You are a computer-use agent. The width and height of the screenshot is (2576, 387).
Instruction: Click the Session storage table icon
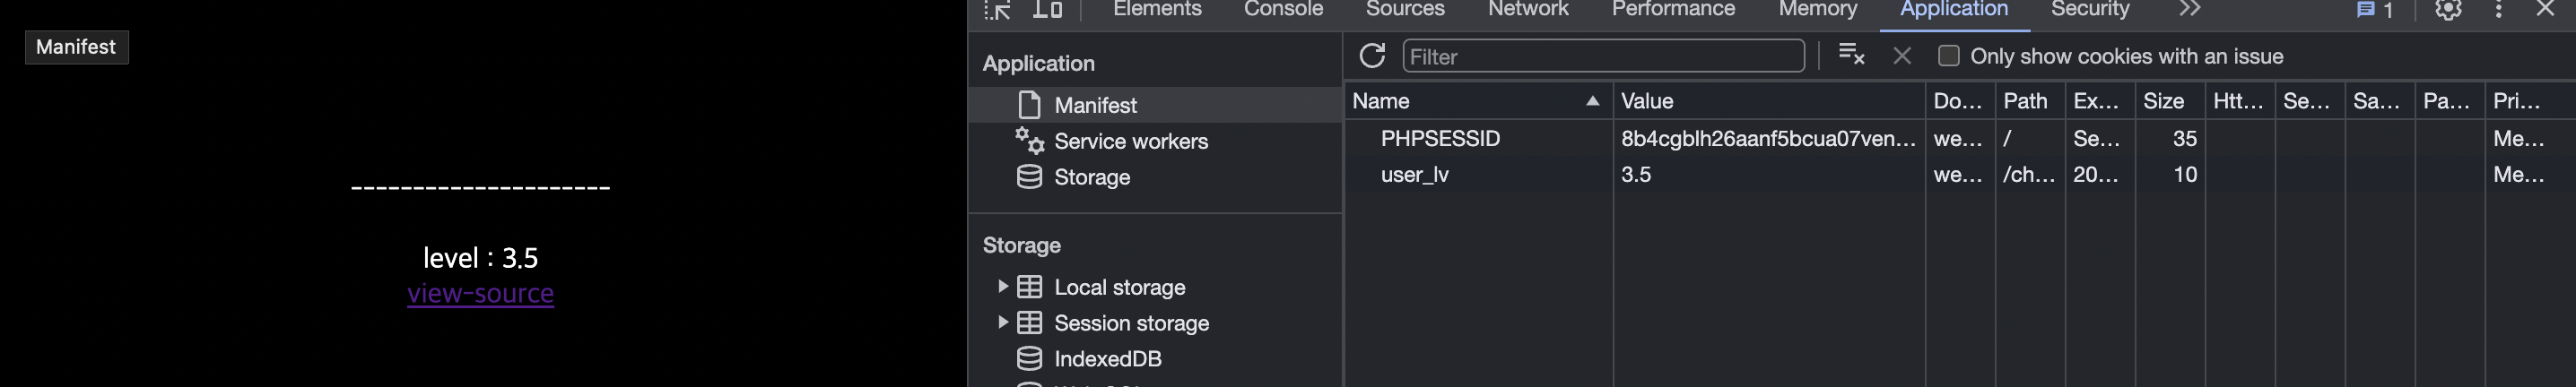tap(1029, 323)
